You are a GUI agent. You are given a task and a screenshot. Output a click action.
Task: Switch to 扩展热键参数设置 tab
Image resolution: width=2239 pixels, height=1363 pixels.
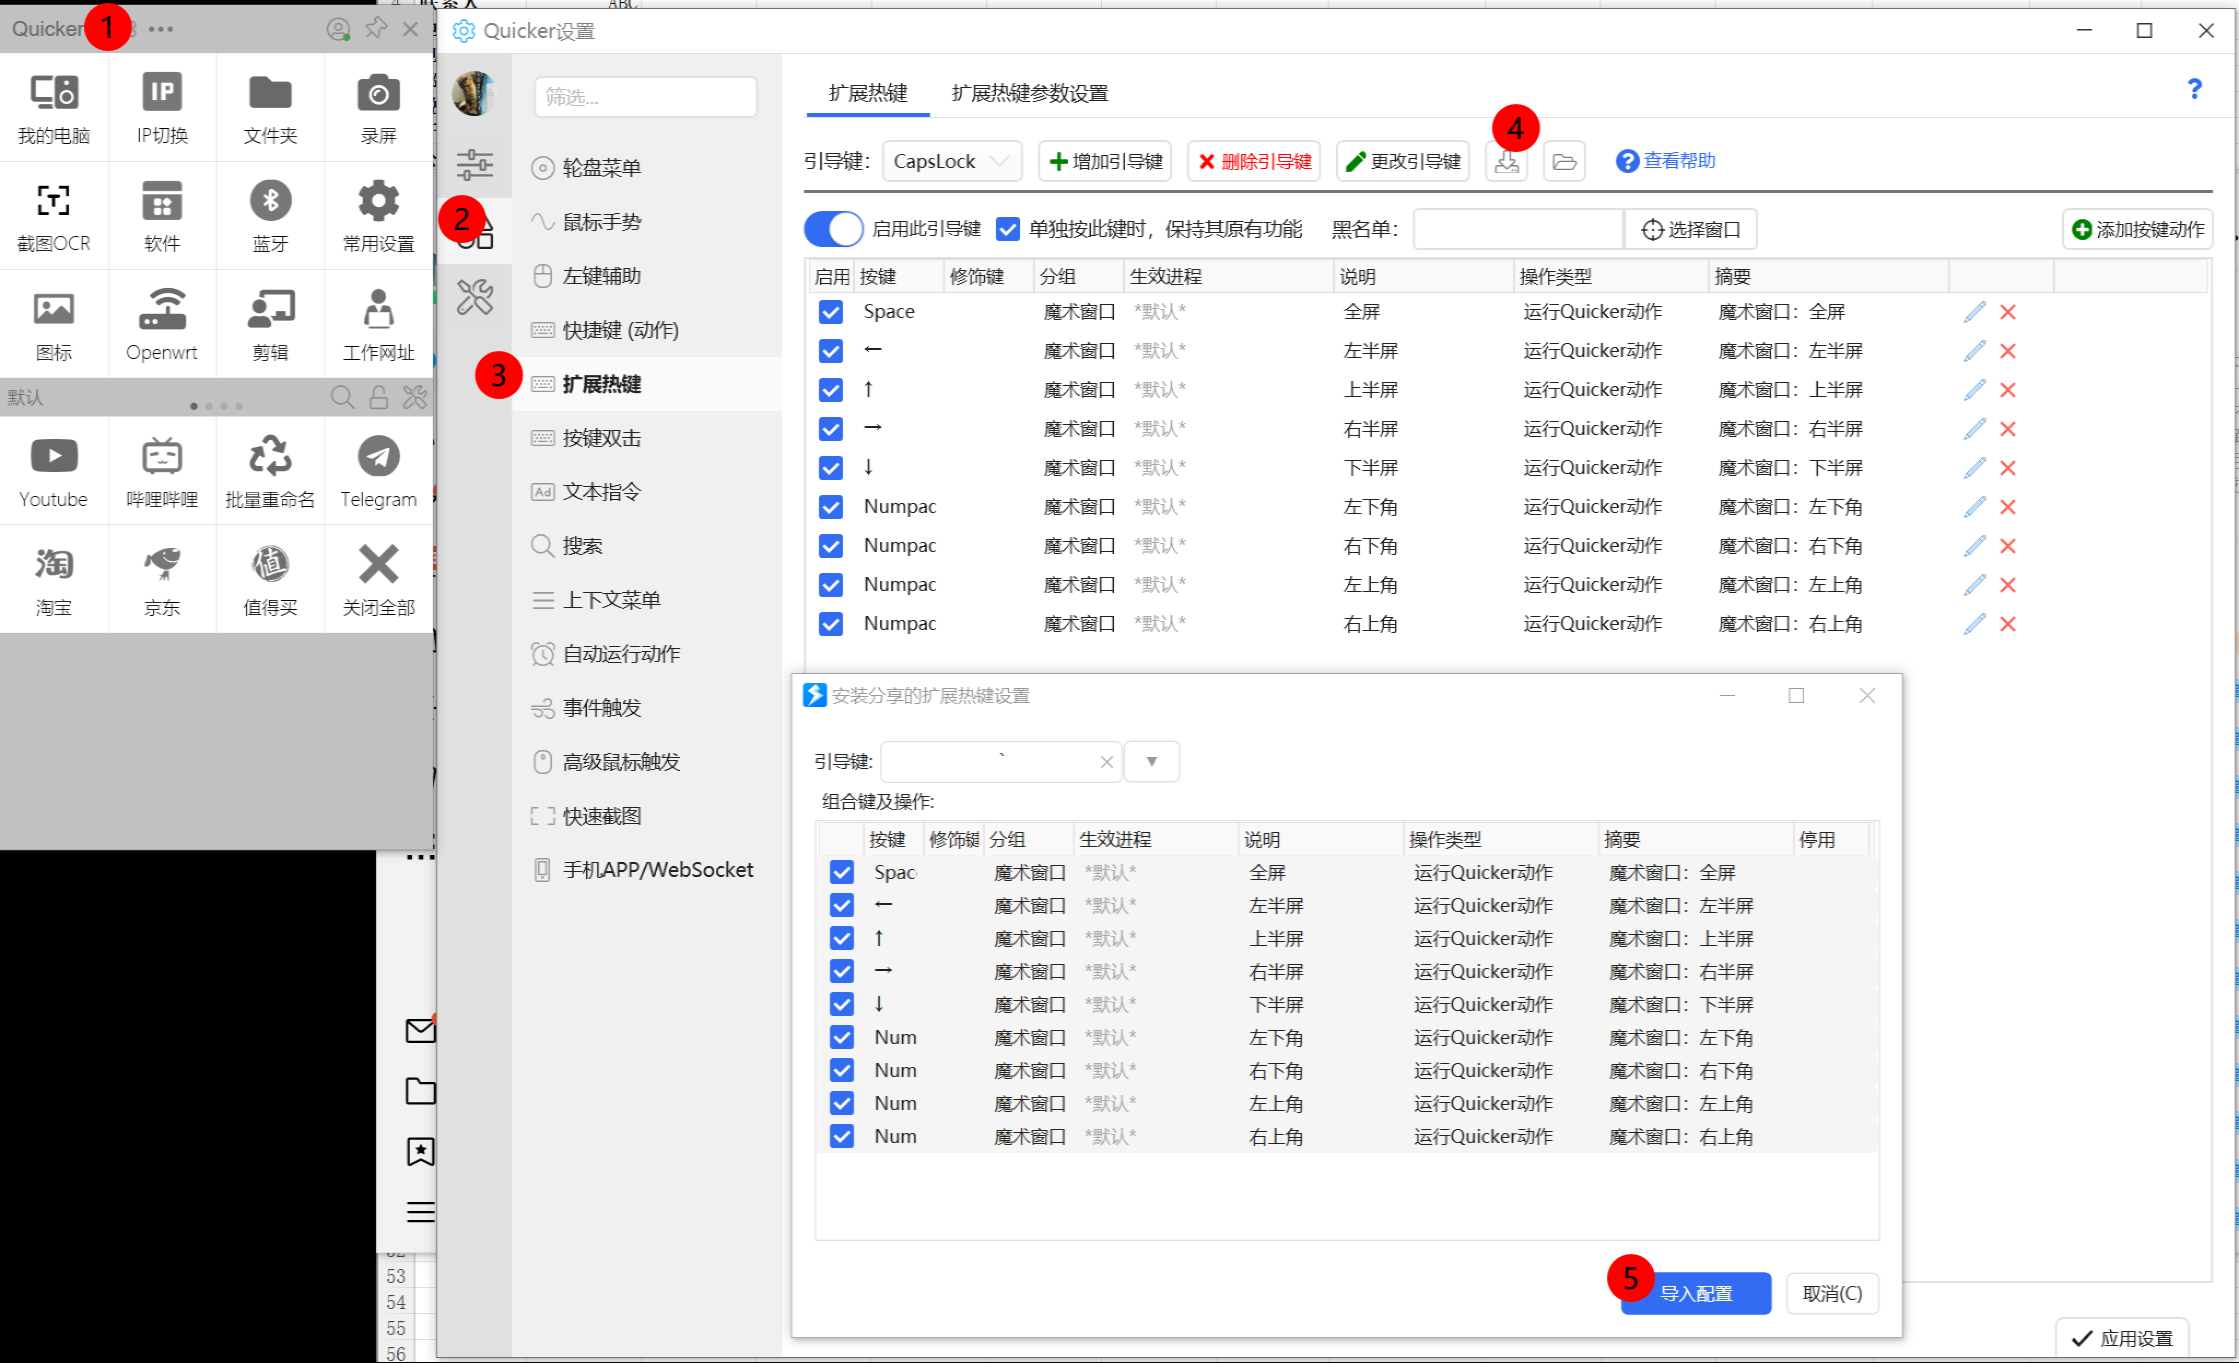(1030, 93)
